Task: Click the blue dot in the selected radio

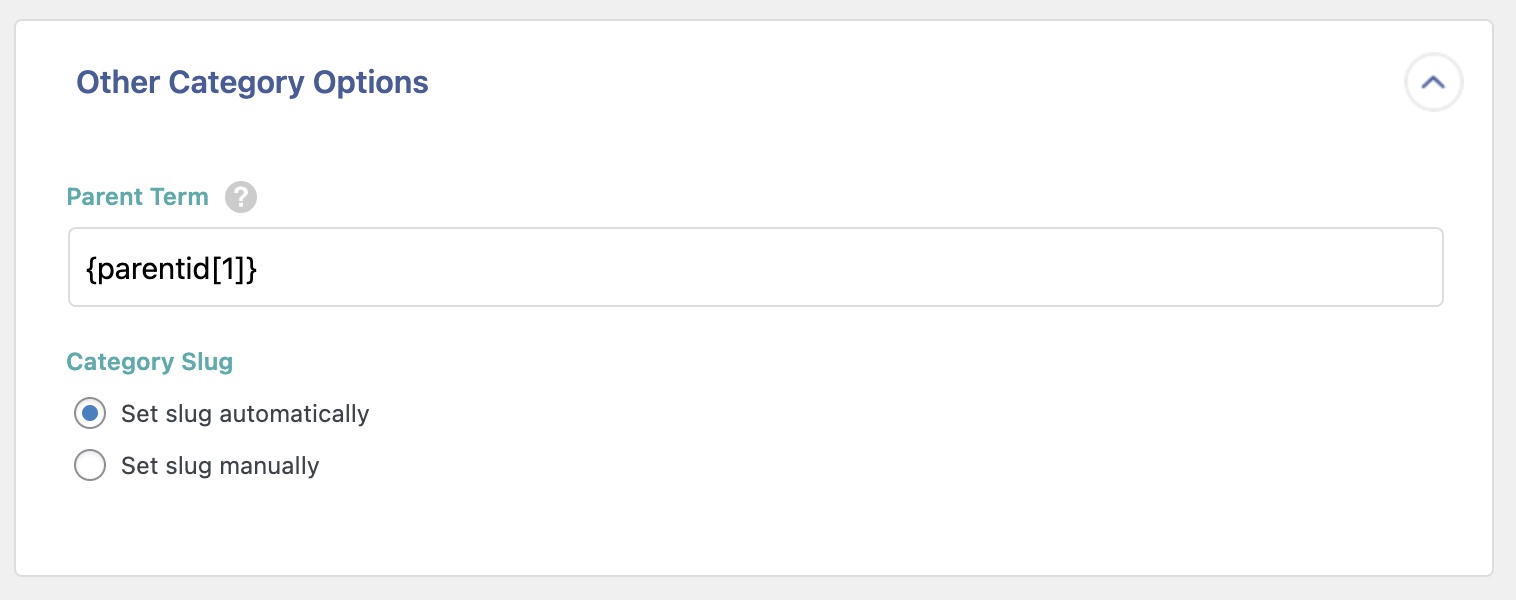Action: pos(90,413)
